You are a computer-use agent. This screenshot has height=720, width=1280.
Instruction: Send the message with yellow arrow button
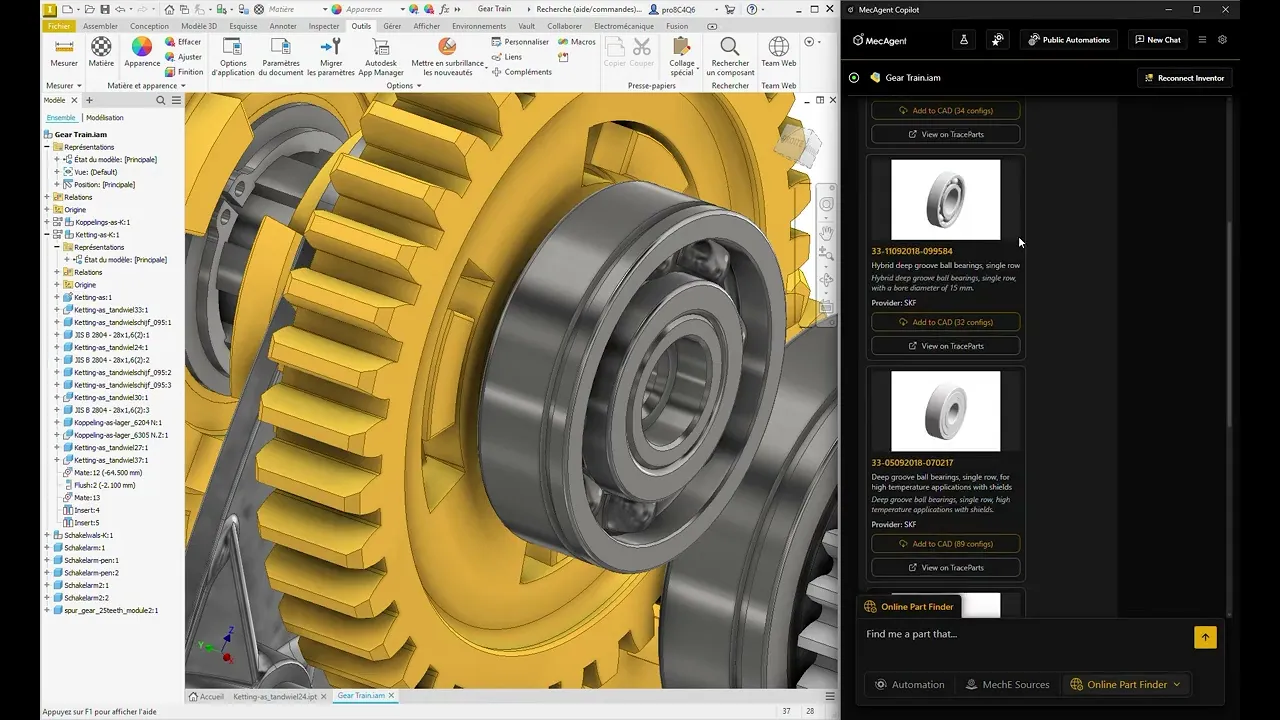[x=1205, y=637]
